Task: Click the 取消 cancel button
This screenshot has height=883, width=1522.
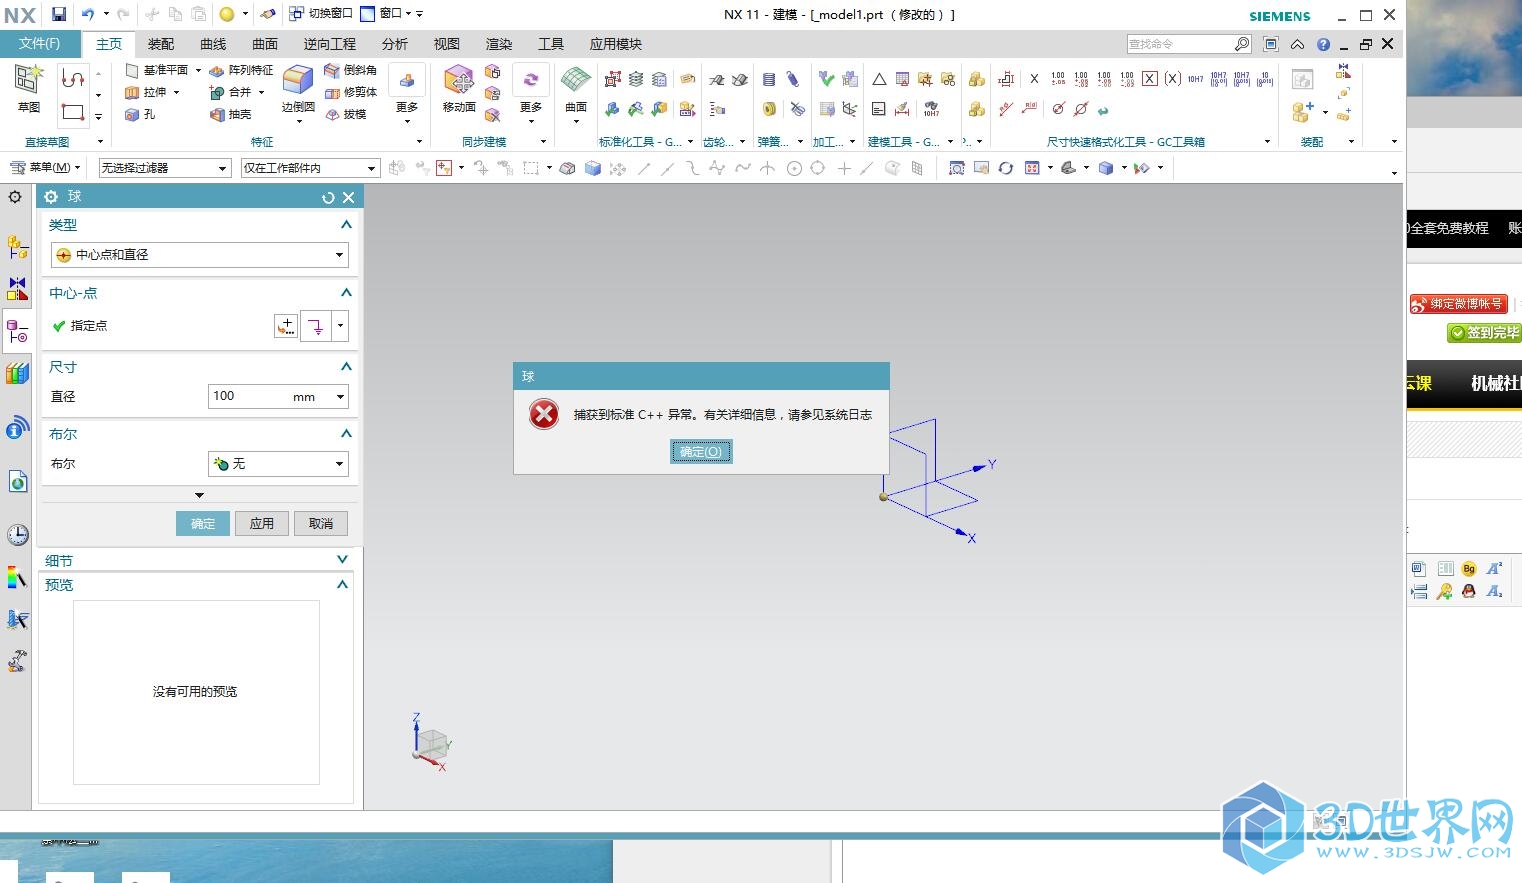Action: [321, 523]
